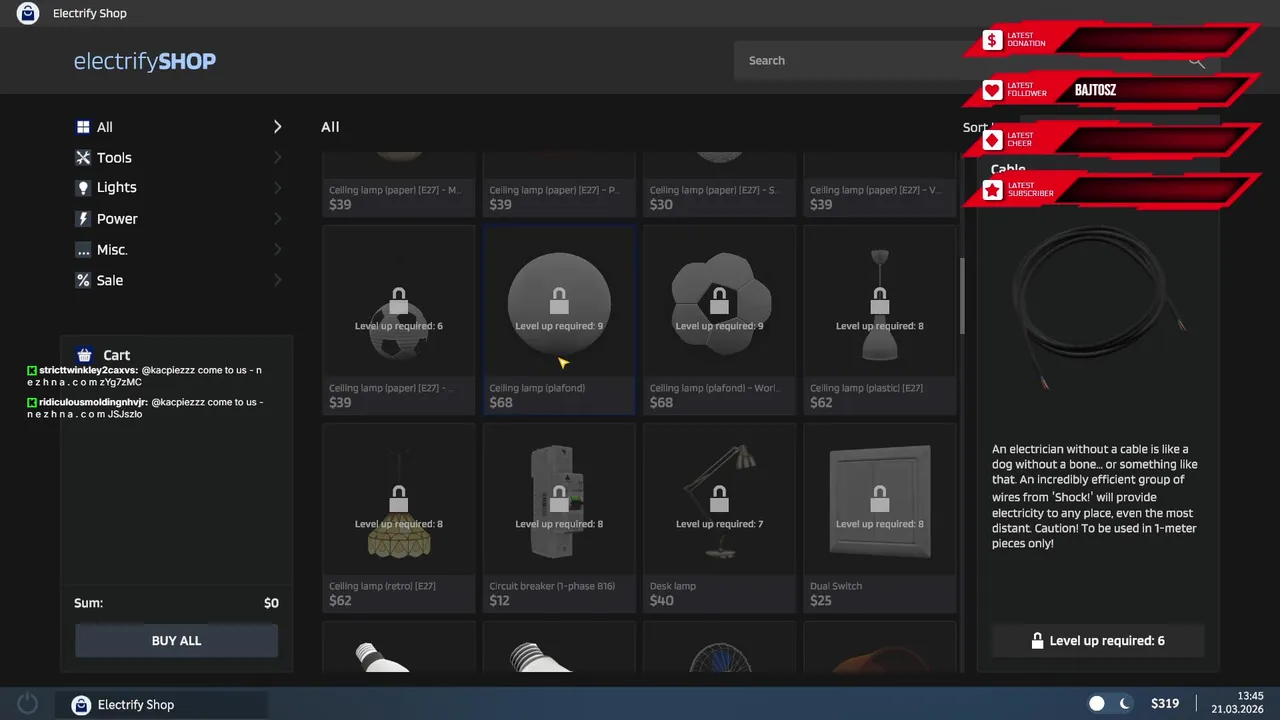Expand the Power category chevron
1280x720 pixels.
[x=277, y=219]
